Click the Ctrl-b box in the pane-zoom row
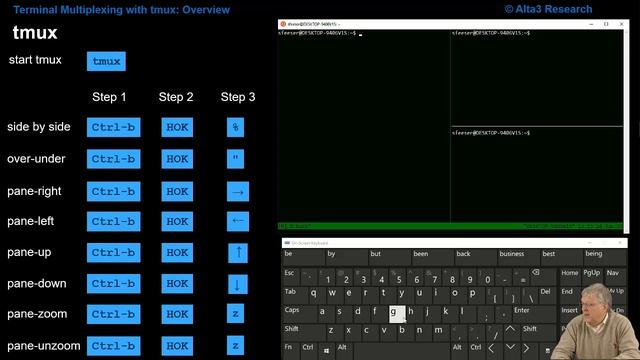This screenshot has width=640, height=360. pyautogui.click(x=113, y=314)
